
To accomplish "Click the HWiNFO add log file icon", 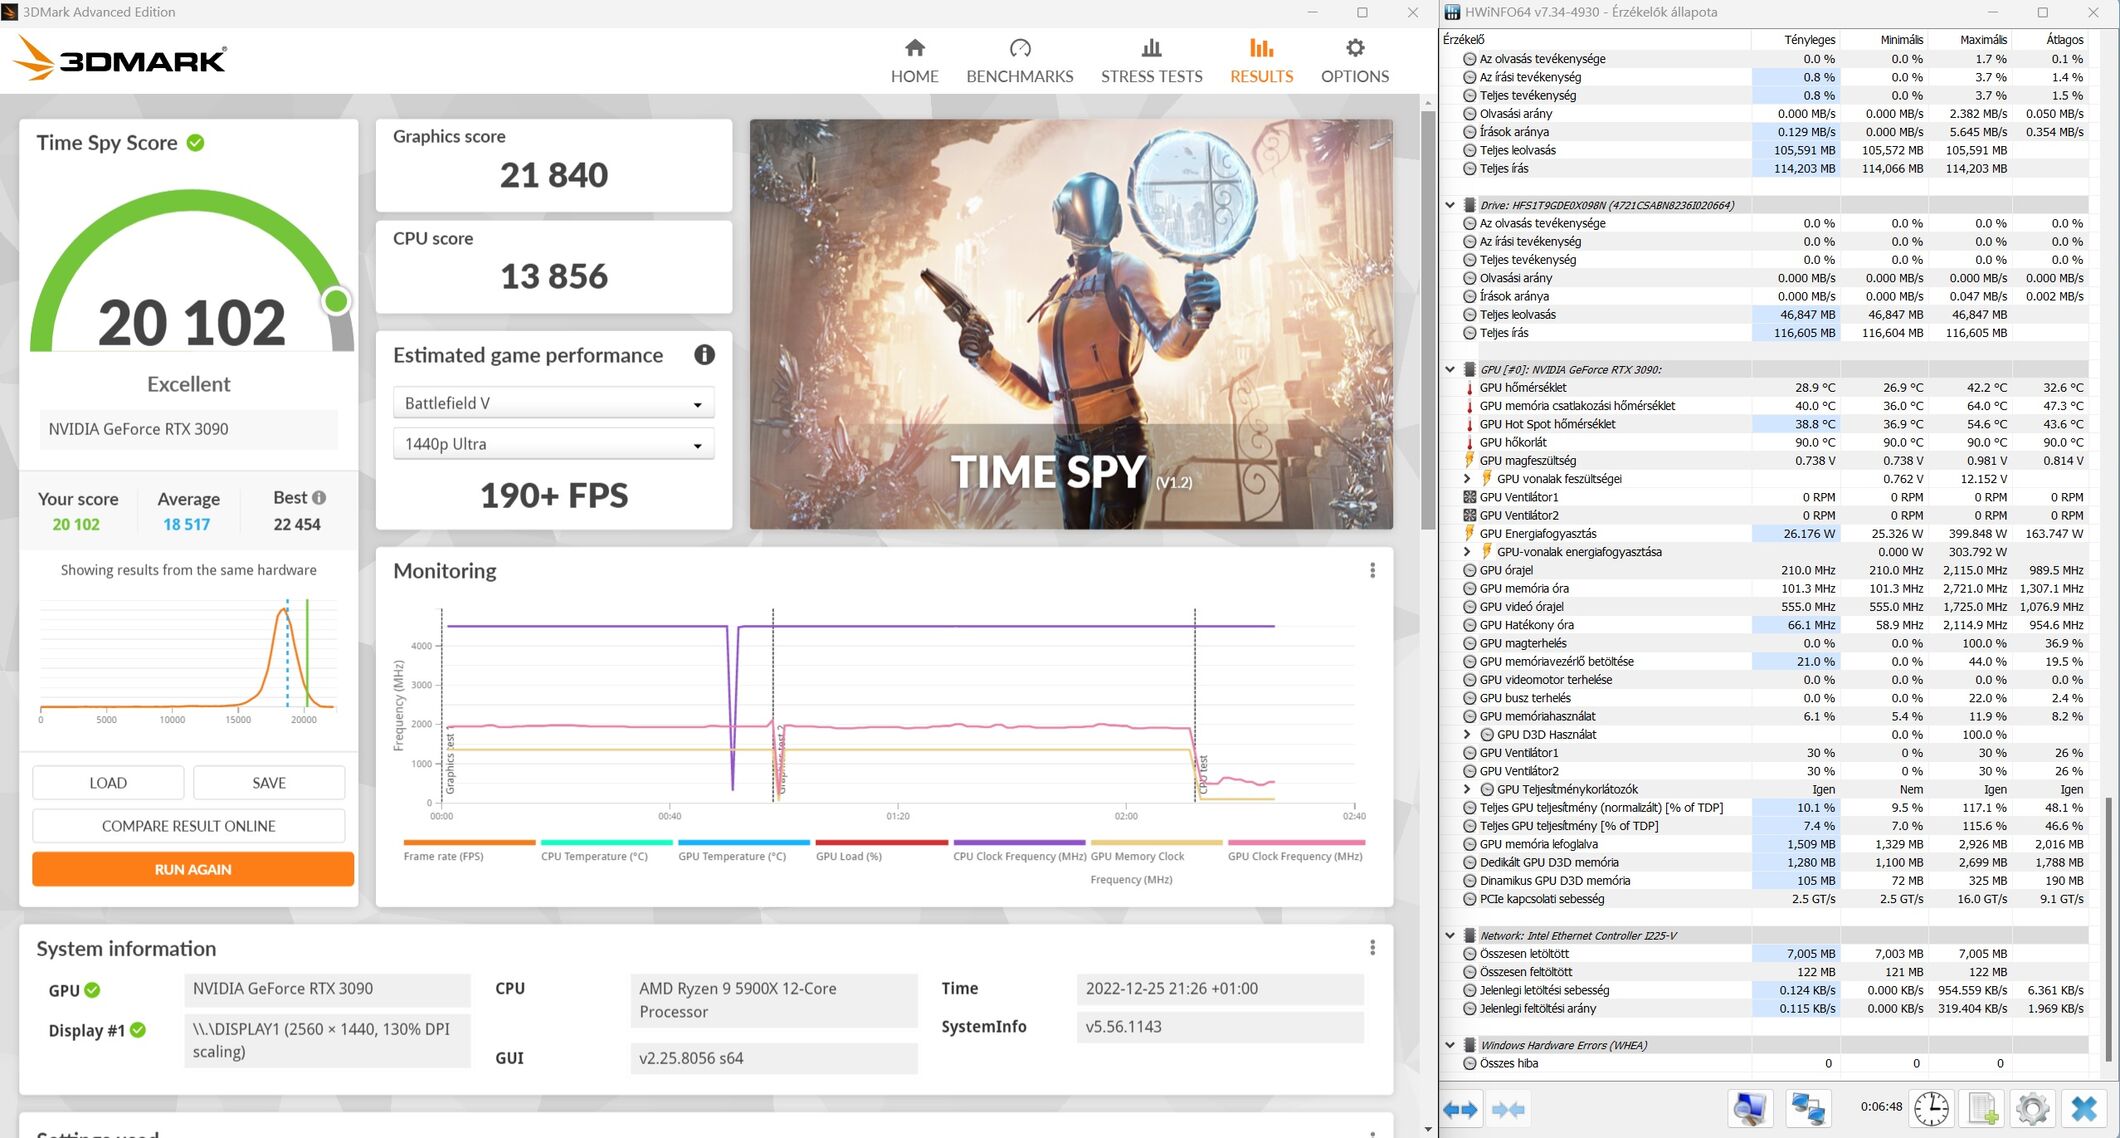I will [1982, 1109].
